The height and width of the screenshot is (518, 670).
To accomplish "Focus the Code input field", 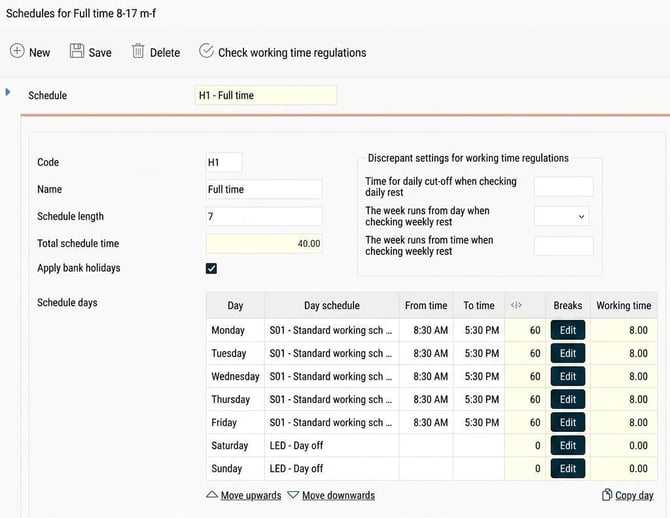I will point(224,162).
